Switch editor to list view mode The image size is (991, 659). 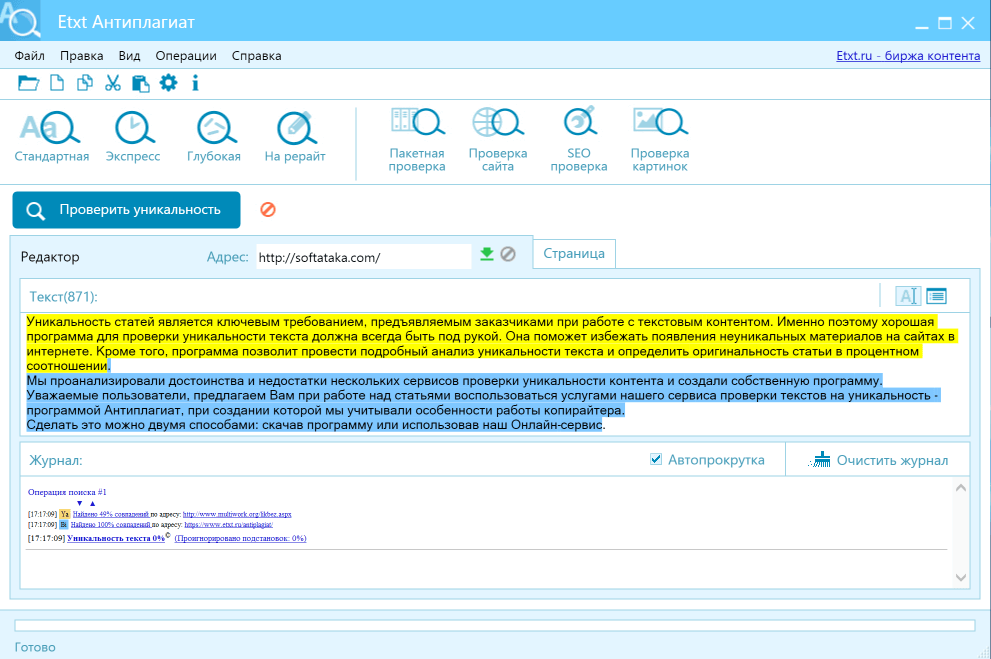tap(936, 295)
